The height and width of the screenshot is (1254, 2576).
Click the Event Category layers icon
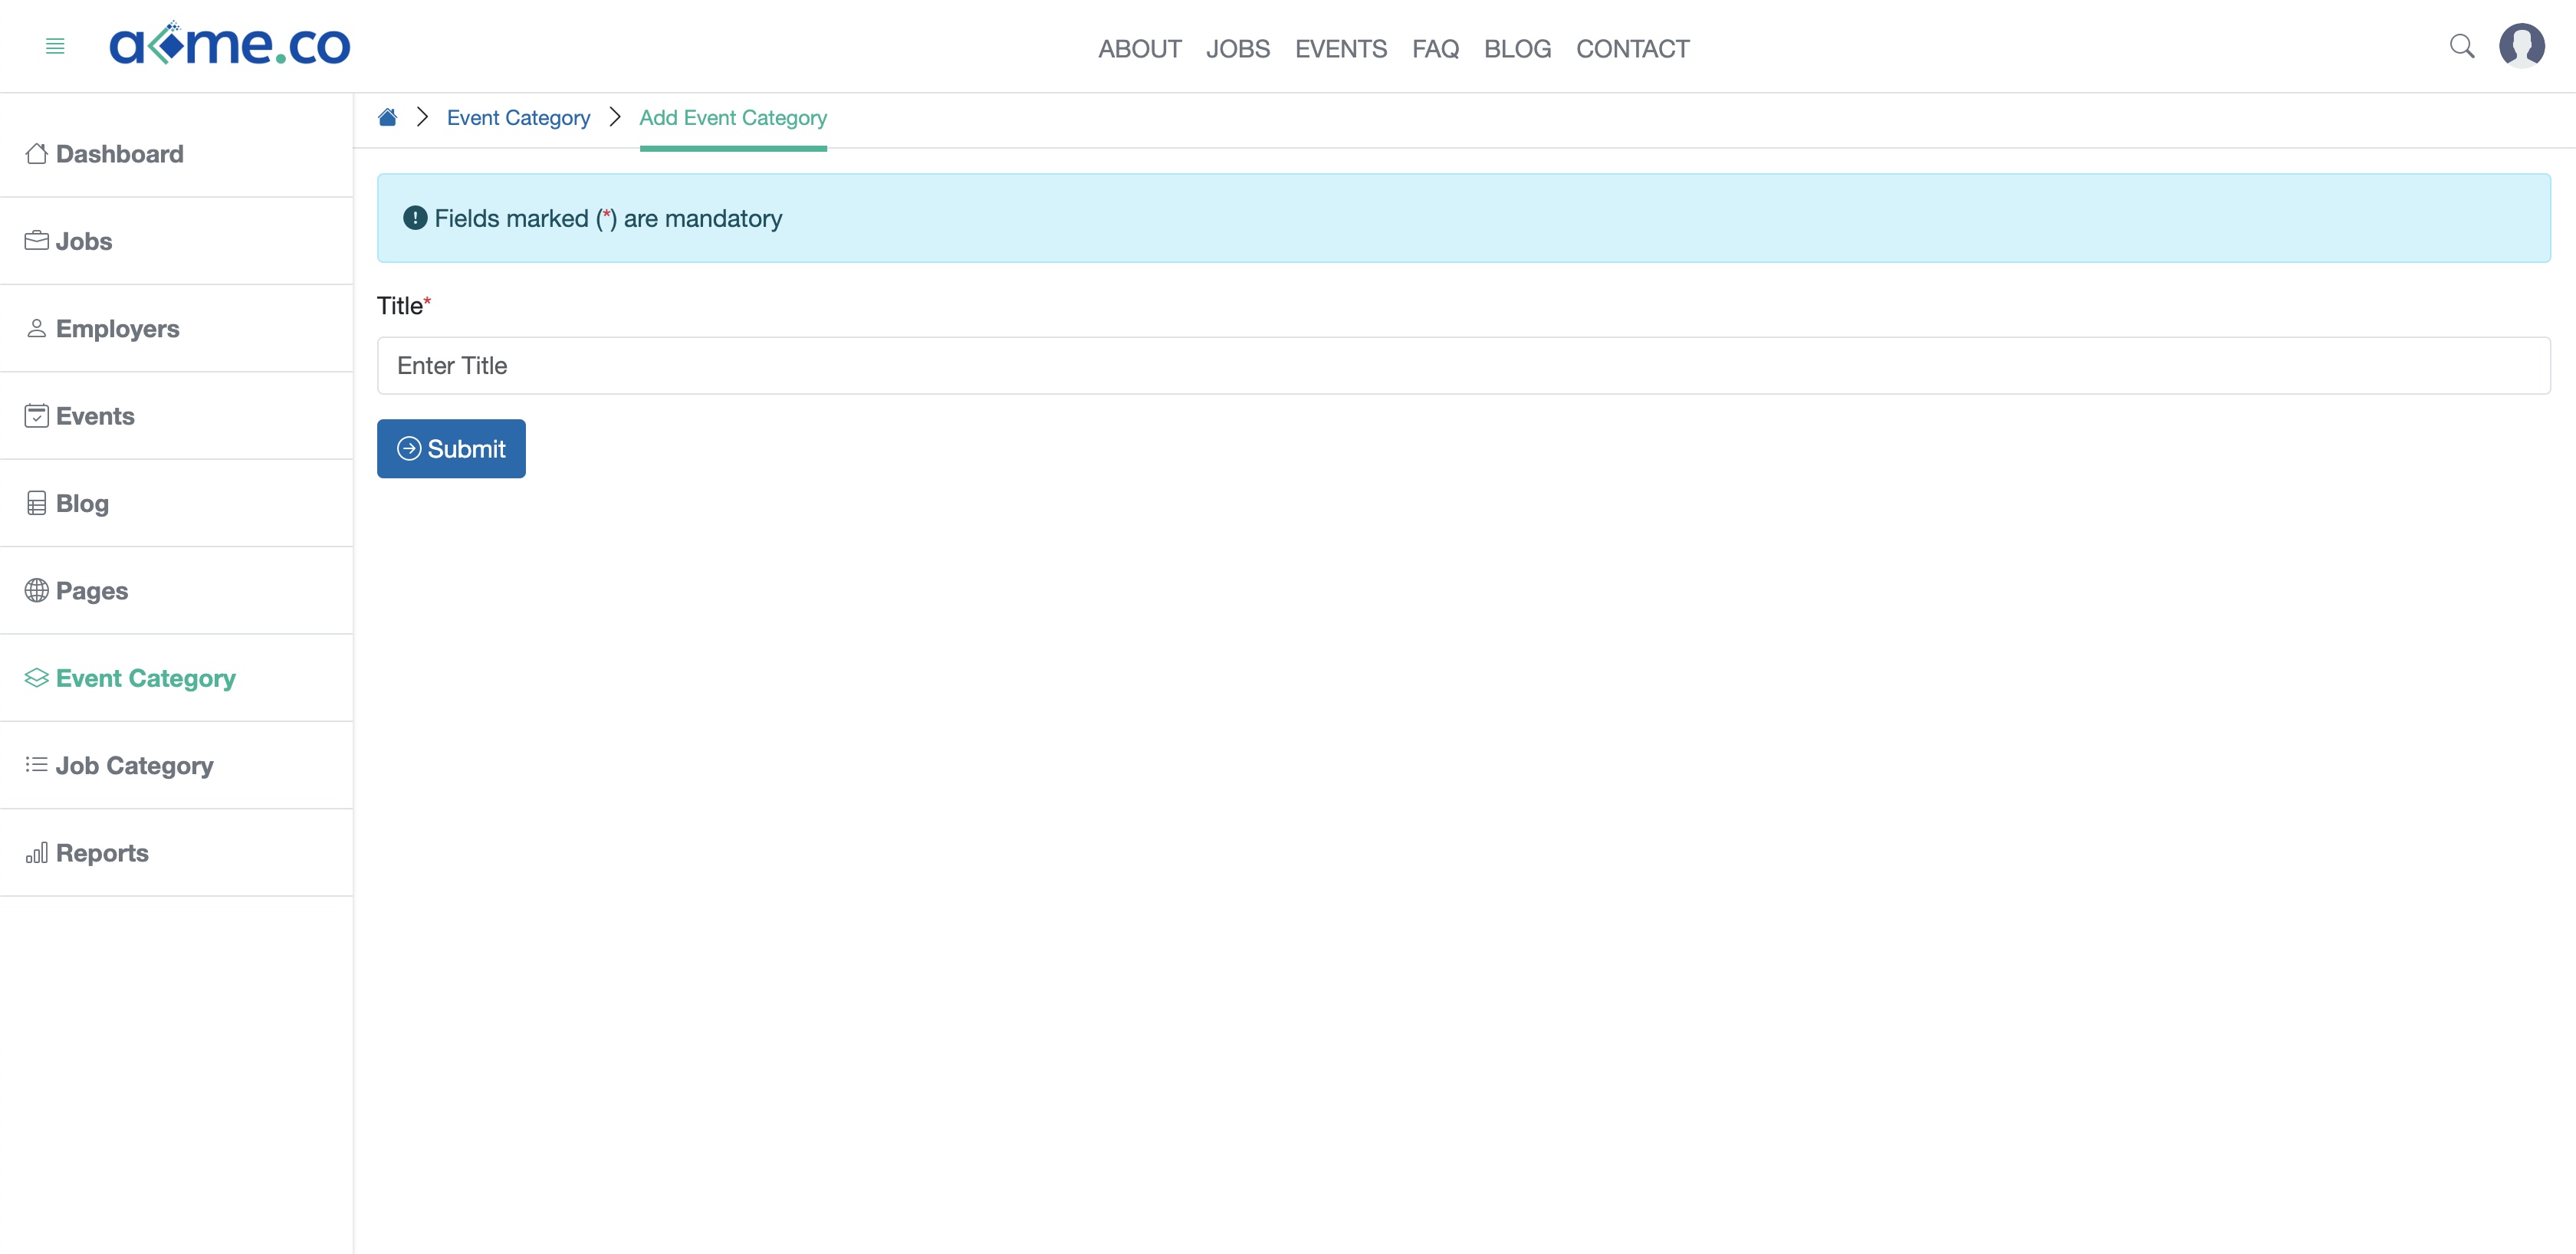pyautogui.click(x=37, y=678)
